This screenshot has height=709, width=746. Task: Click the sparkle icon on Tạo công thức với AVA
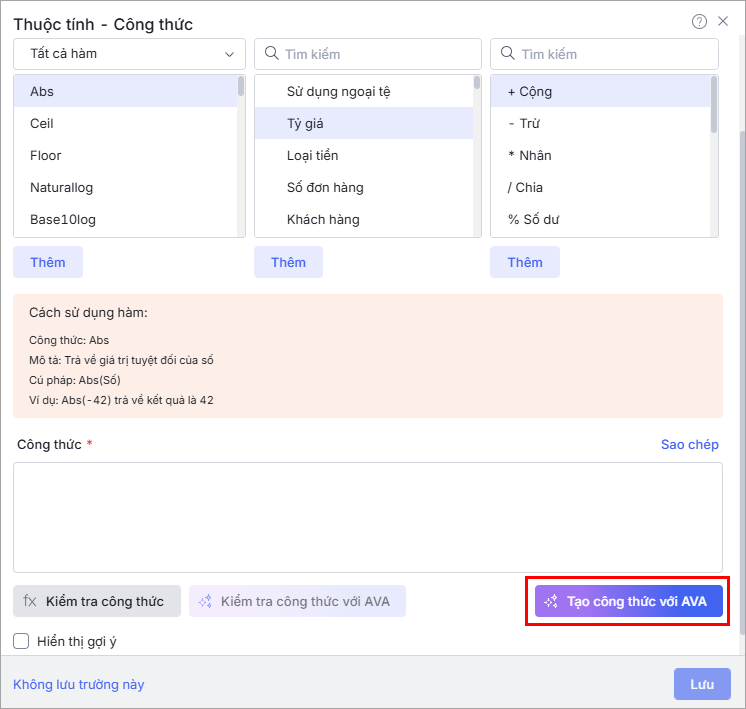pyautogui.click(x=551, y=601)
